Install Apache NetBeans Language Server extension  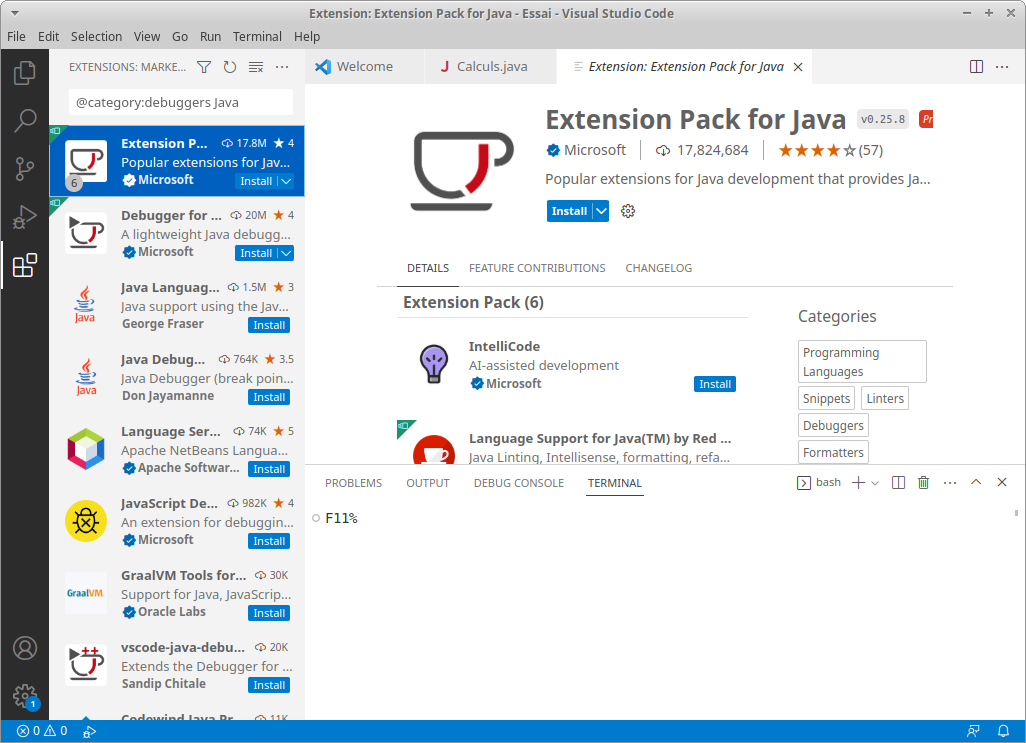point(269,469)
